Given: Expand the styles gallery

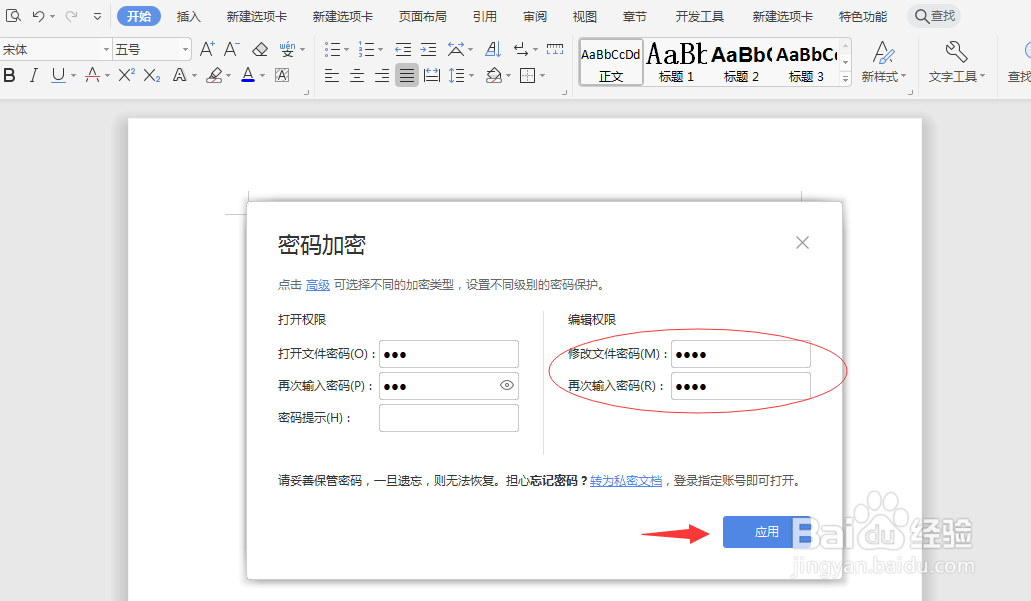Looking at the screenshot, I should click(846, 78).
